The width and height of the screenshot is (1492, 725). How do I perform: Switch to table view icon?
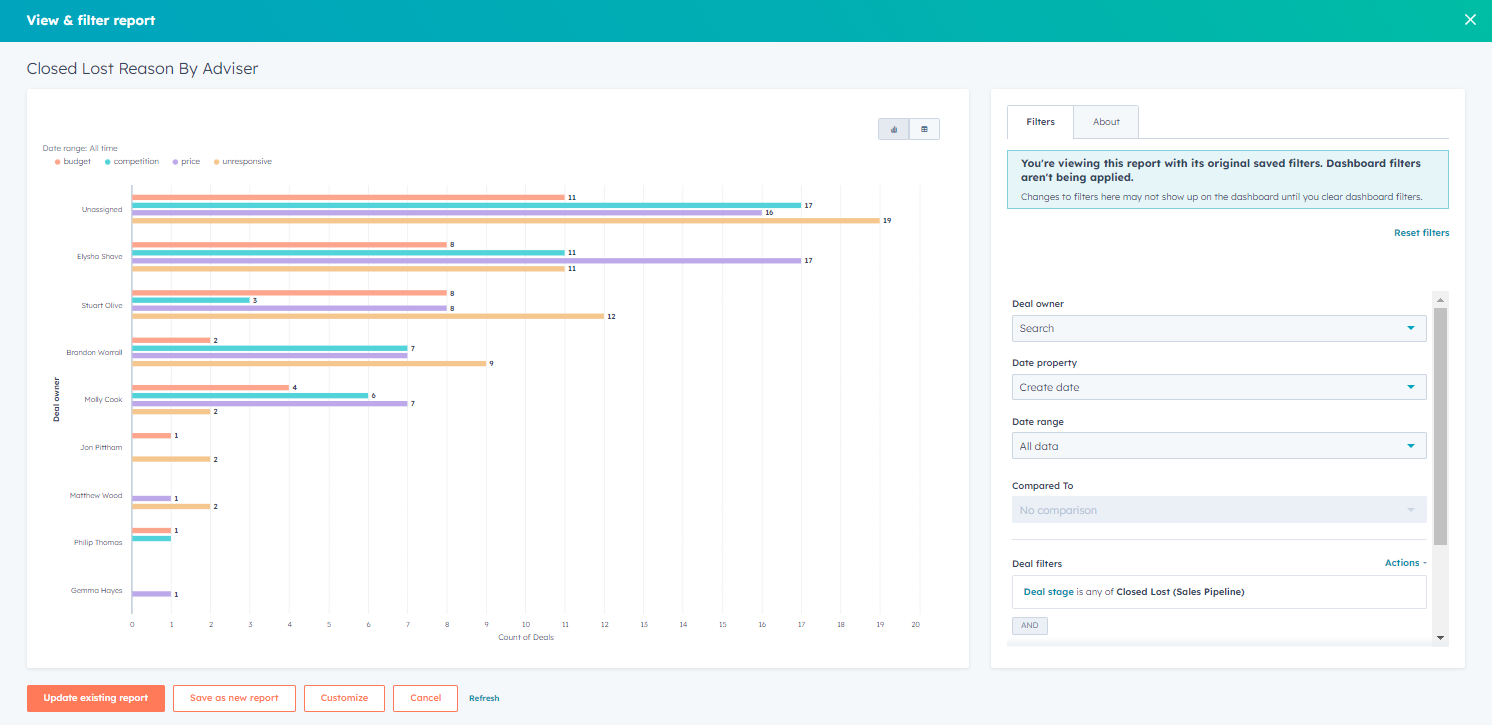(924, 129)
